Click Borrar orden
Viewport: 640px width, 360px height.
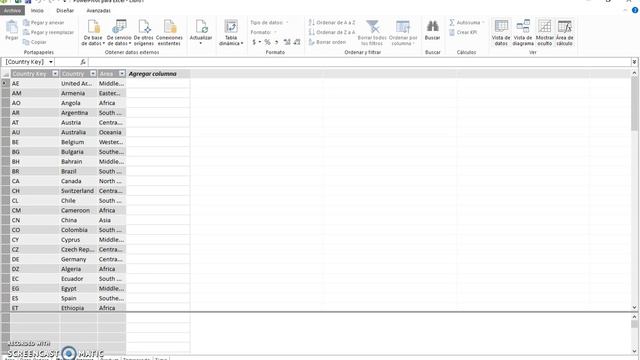click(x=327, y=42)
